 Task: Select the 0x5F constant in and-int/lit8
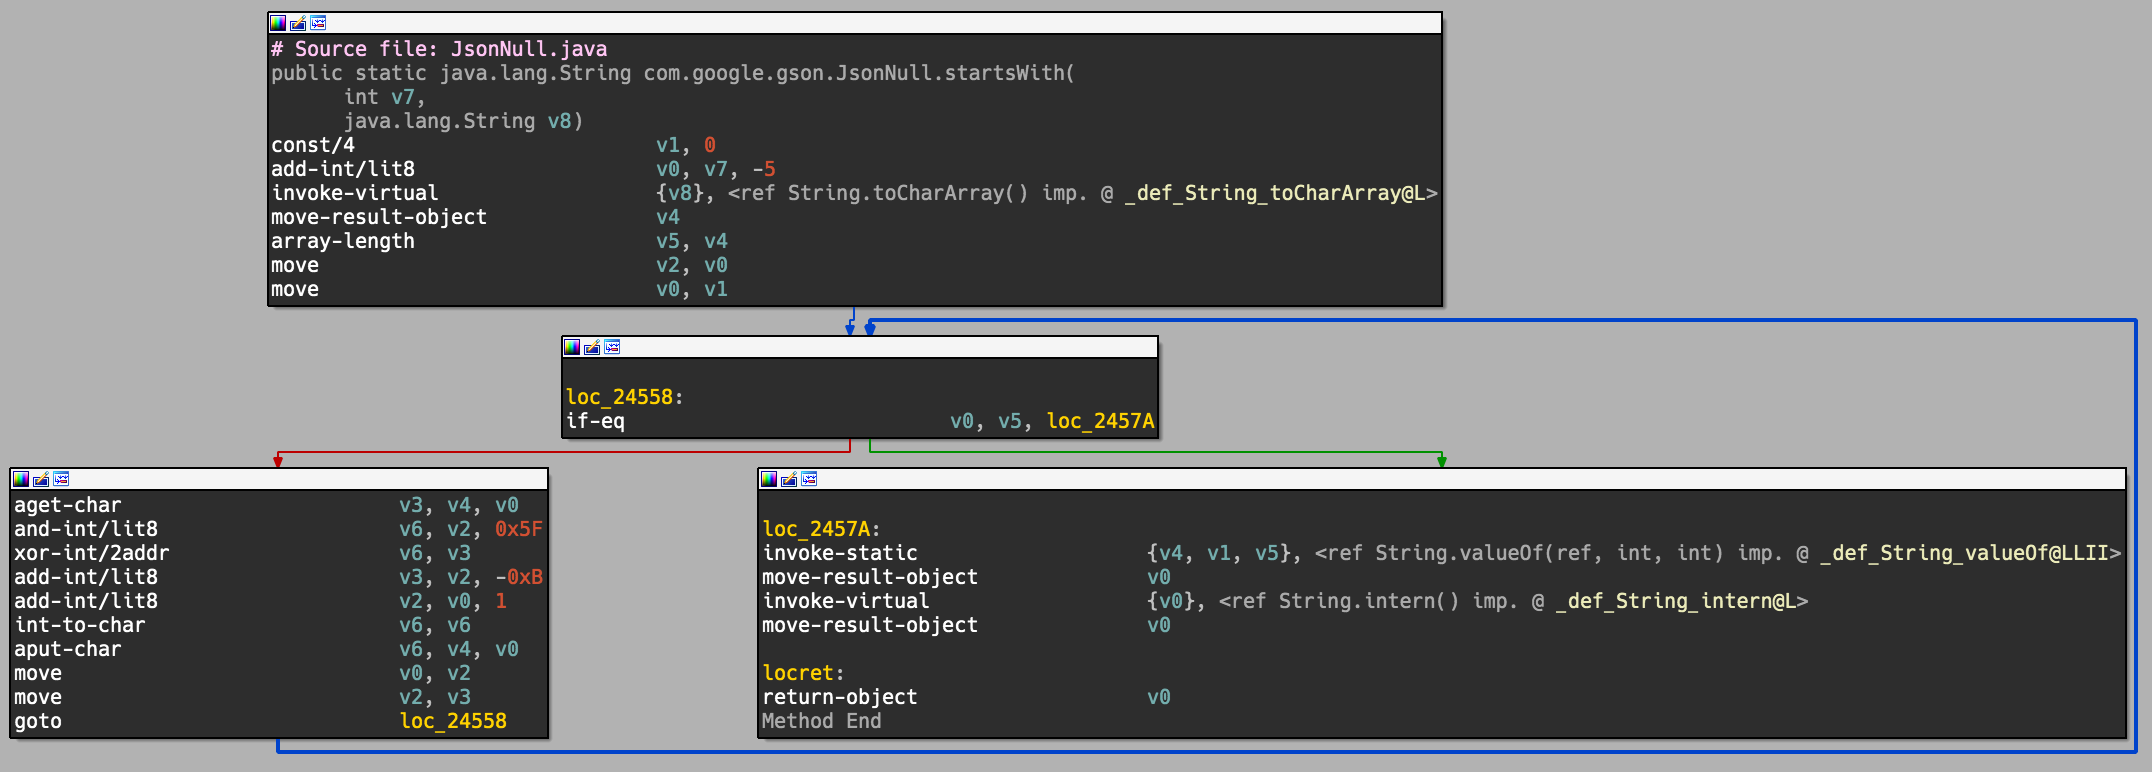coord(519,529)
